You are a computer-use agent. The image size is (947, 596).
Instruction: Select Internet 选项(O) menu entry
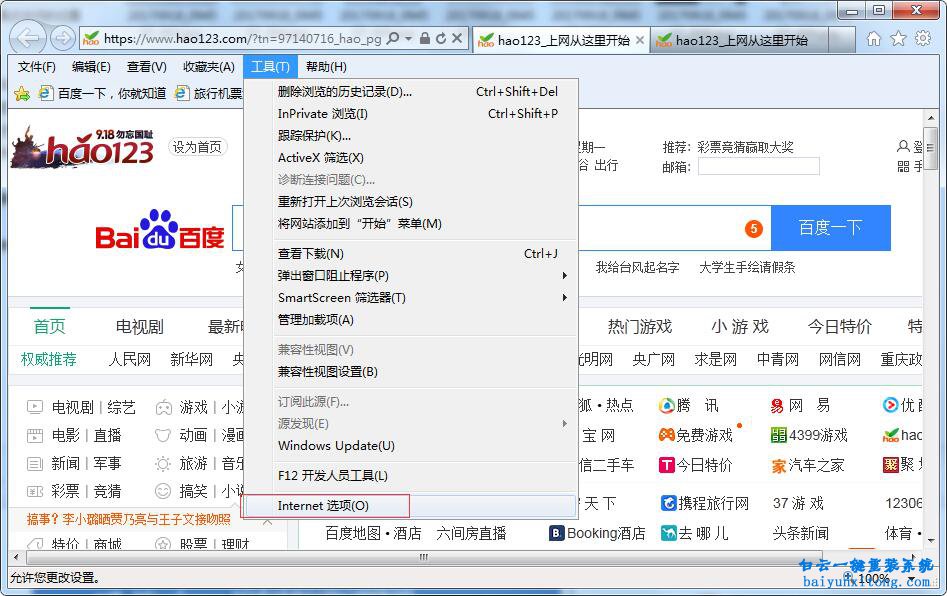410,505
